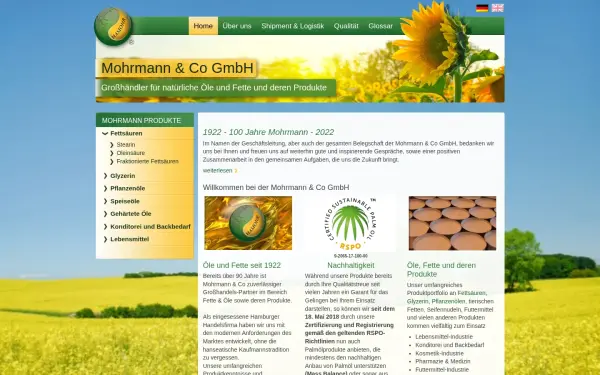The height and width of the screenshot is (375, 600).
Task: Click Willkommen bei der Mohrmann heading
Action: coord(276,188)
